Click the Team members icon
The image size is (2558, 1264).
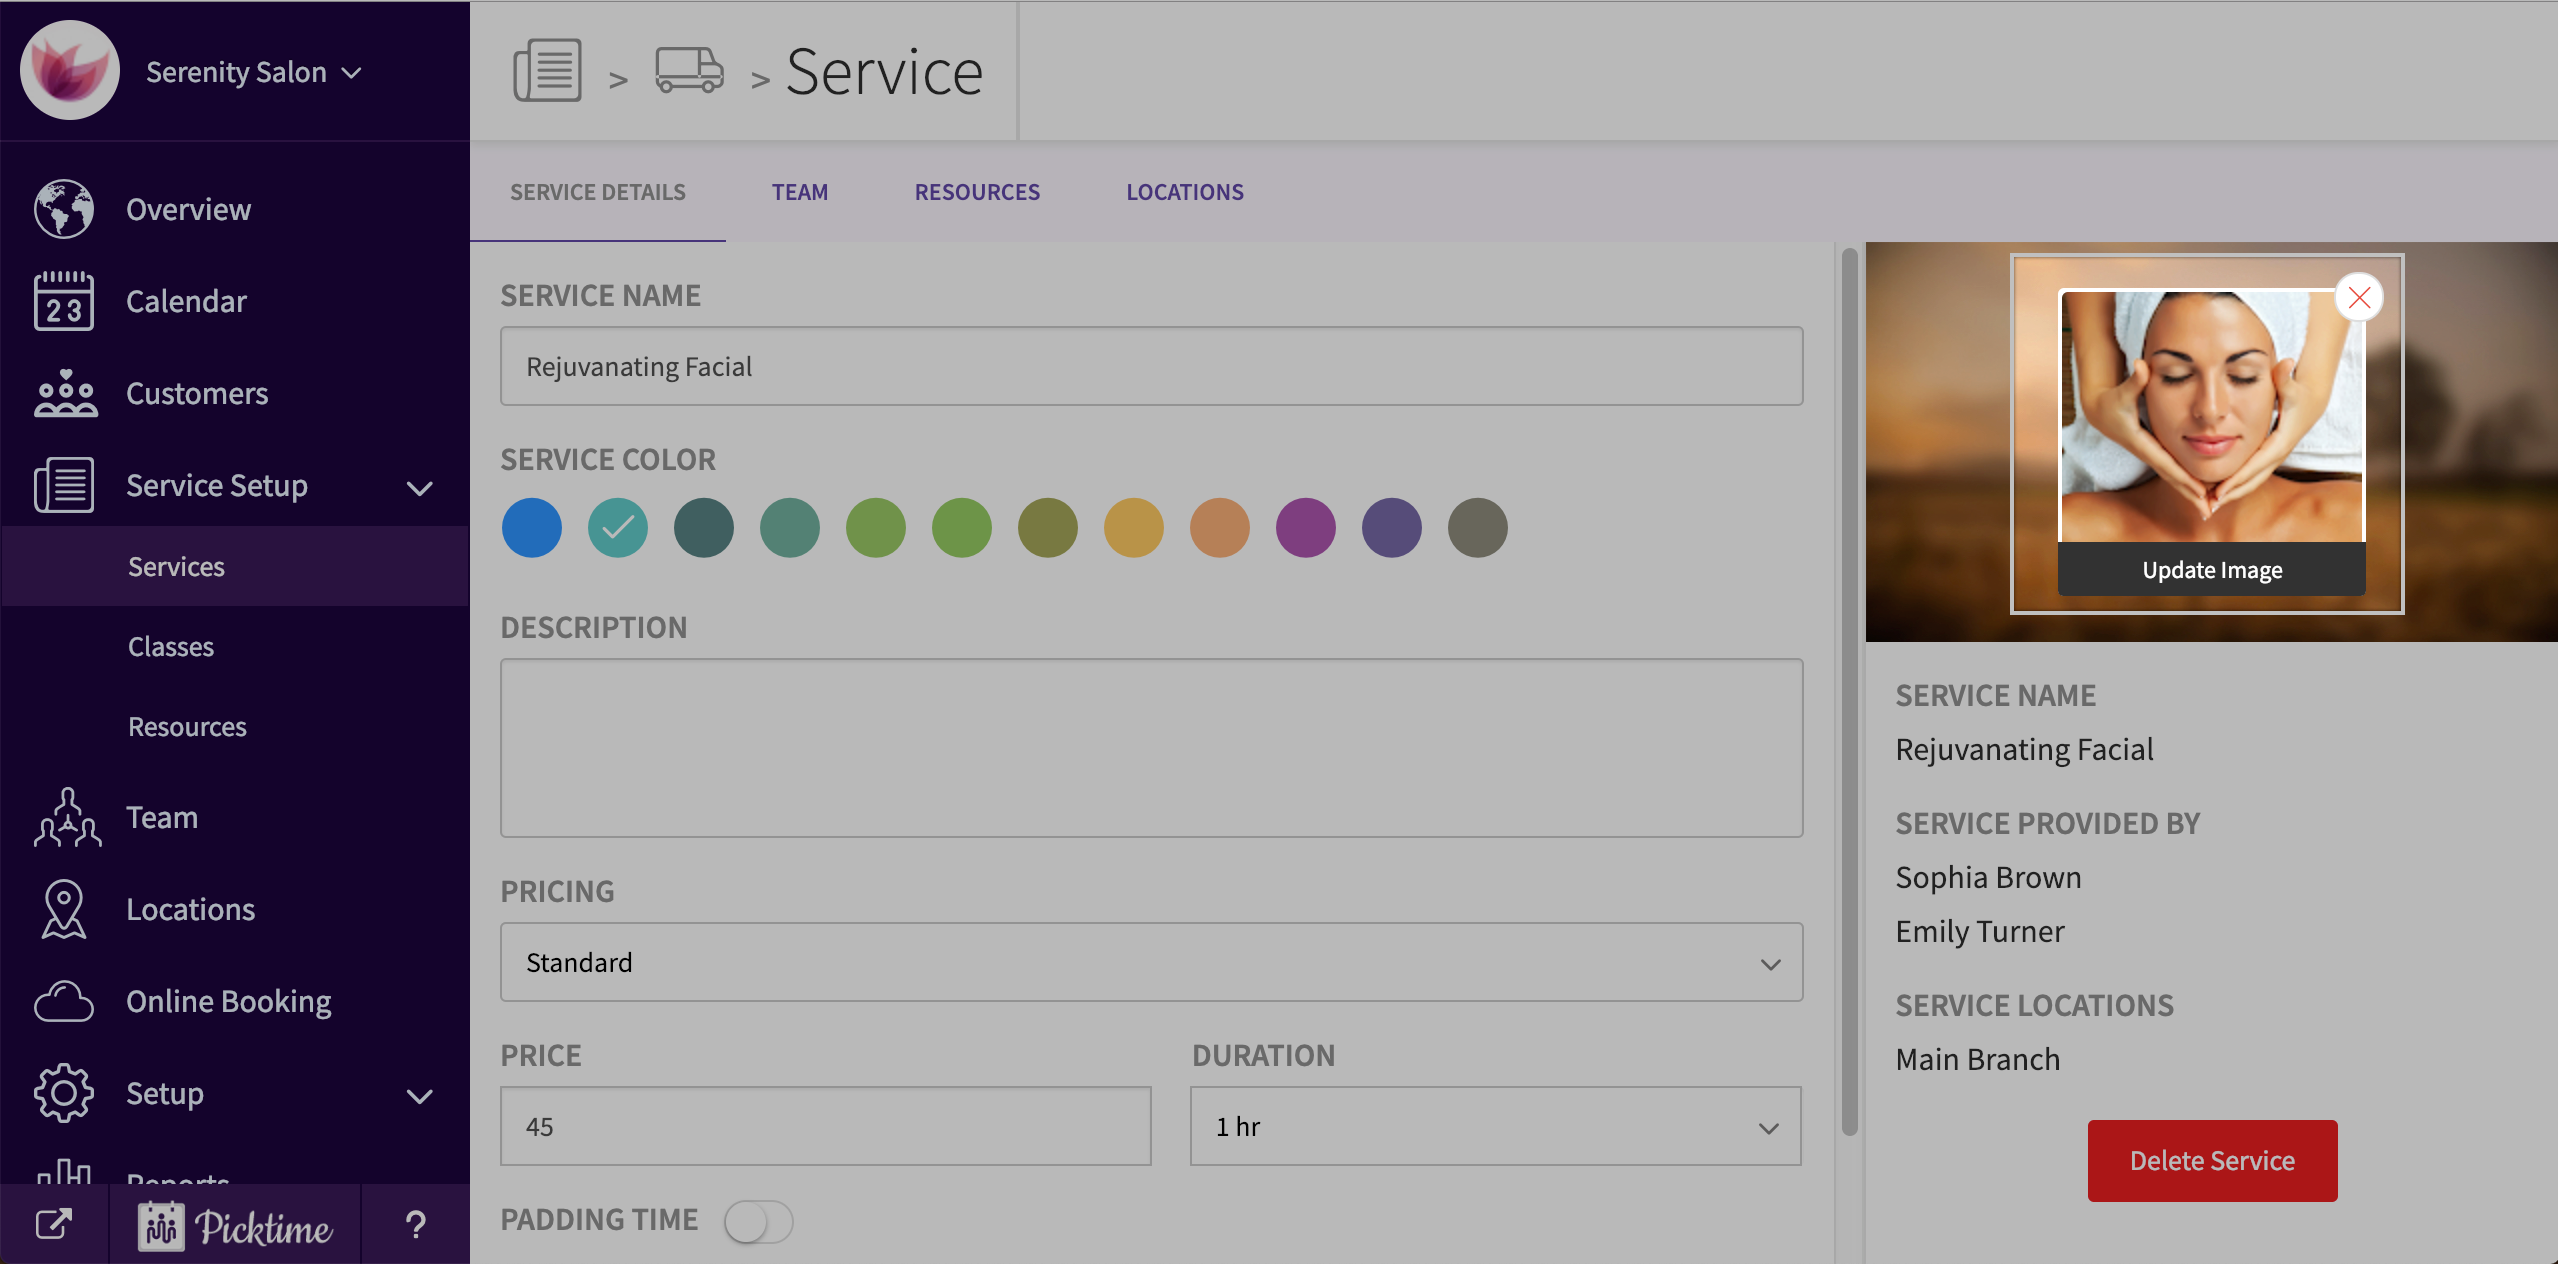(66, 818)
